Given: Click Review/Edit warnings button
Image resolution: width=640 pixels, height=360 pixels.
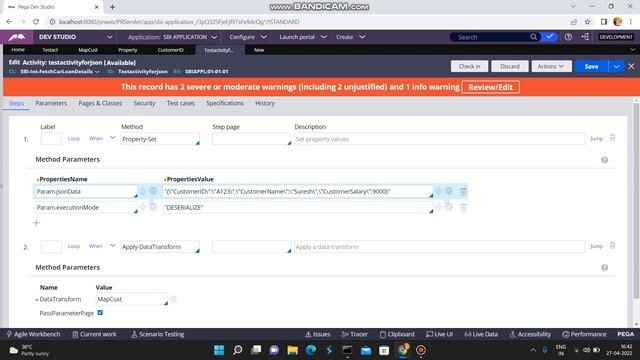Looking at the screenshot, I should tap(491, 87).
